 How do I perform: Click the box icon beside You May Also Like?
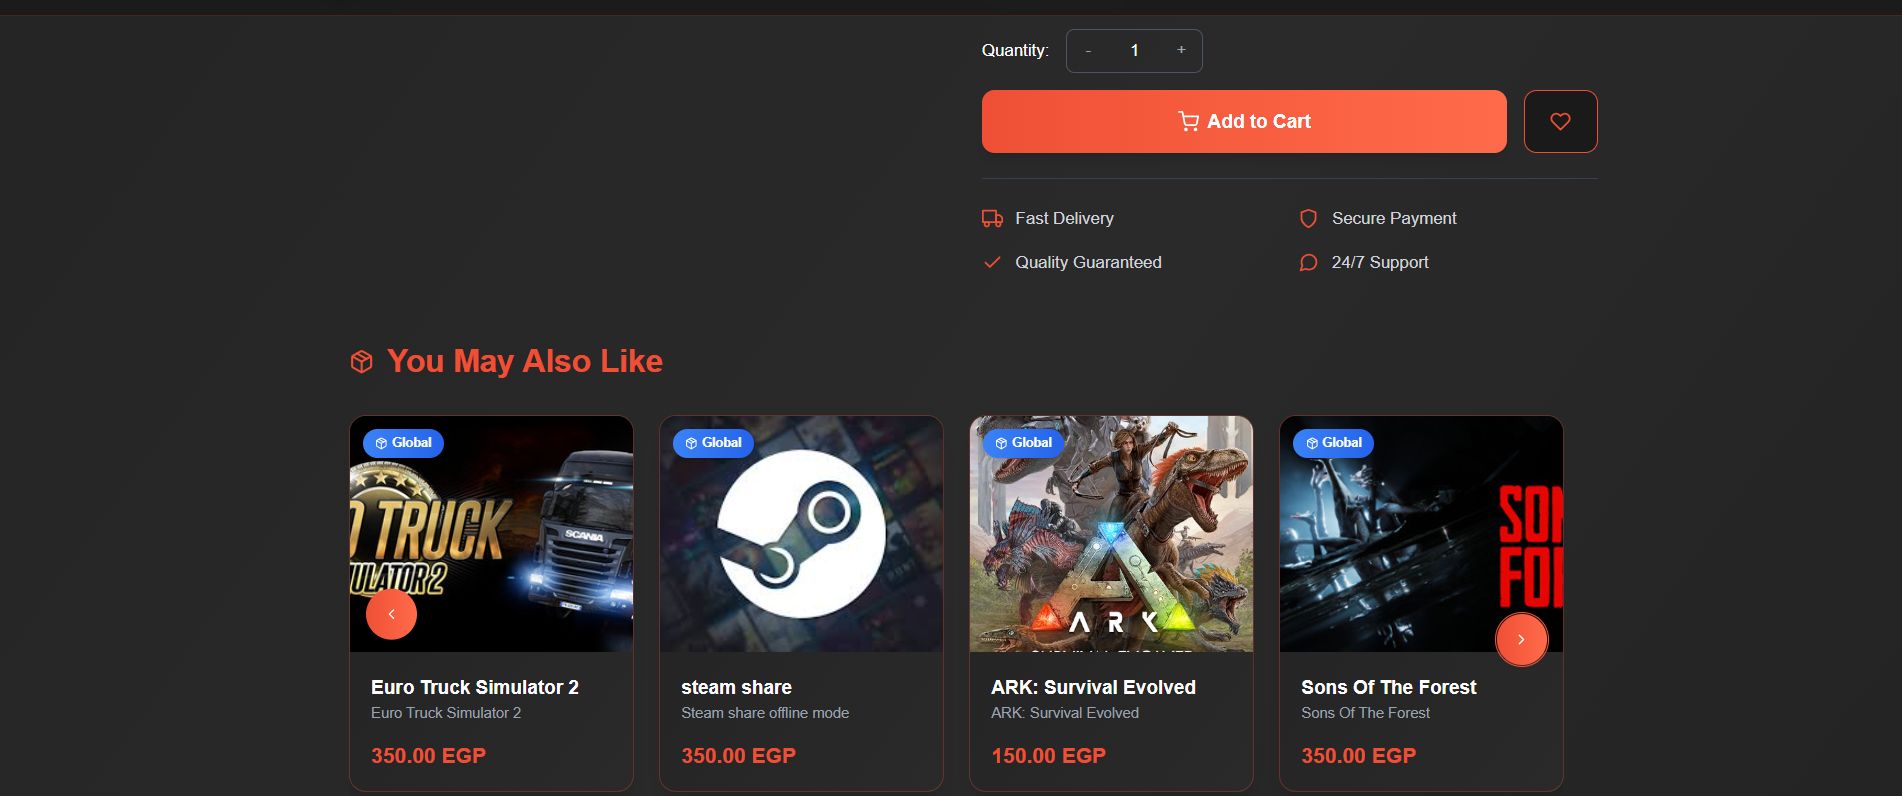pyautogui.click(x=361, y=361)
